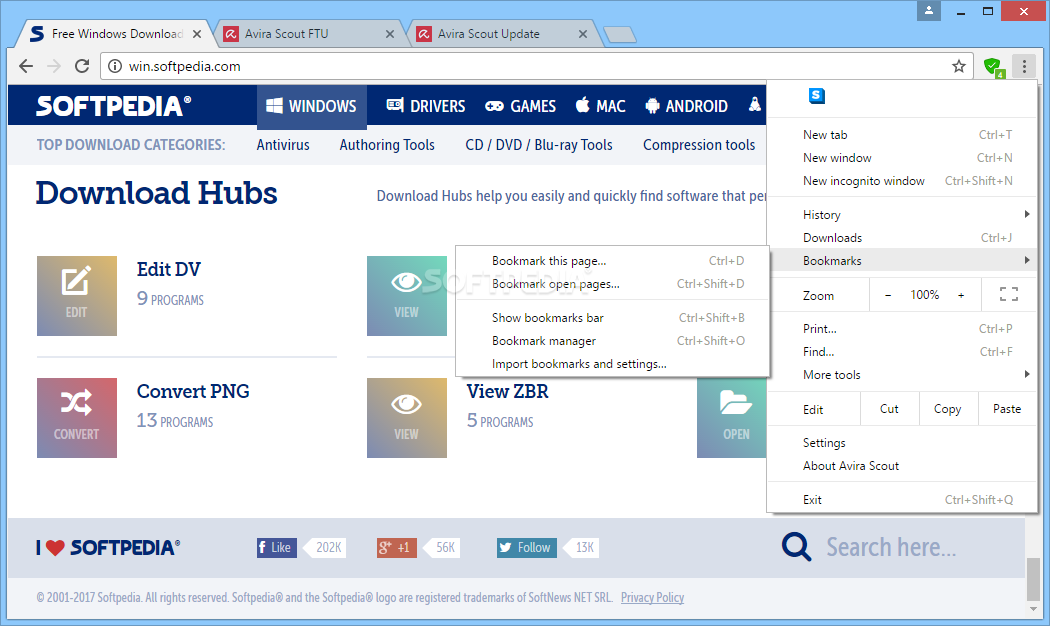1050x626 pixels.
Task: Click the Google +1 button
Action: click(396, 548)
